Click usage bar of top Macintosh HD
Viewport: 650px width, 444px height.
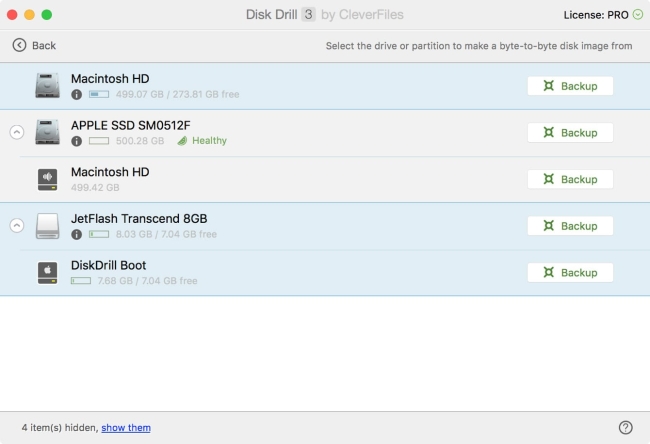(99, 95)
